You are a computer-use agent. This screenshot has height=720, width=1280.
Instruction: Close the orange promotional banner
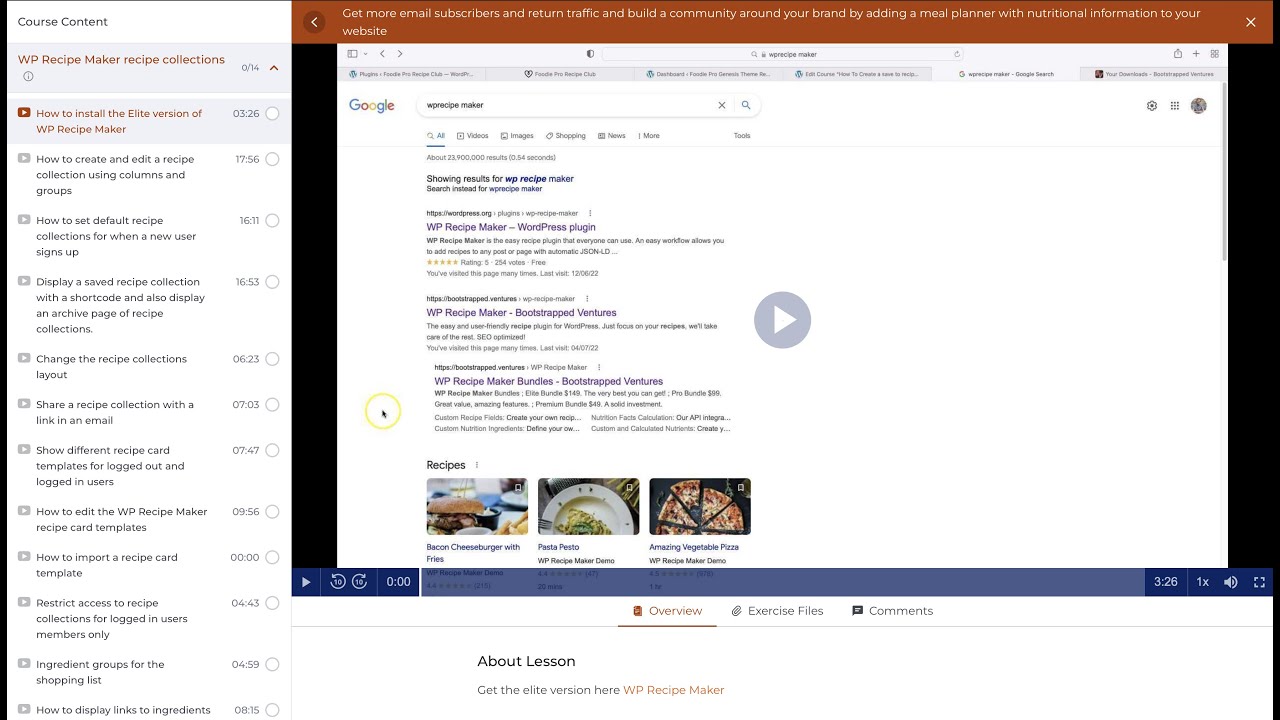(x=1250, y=22)
